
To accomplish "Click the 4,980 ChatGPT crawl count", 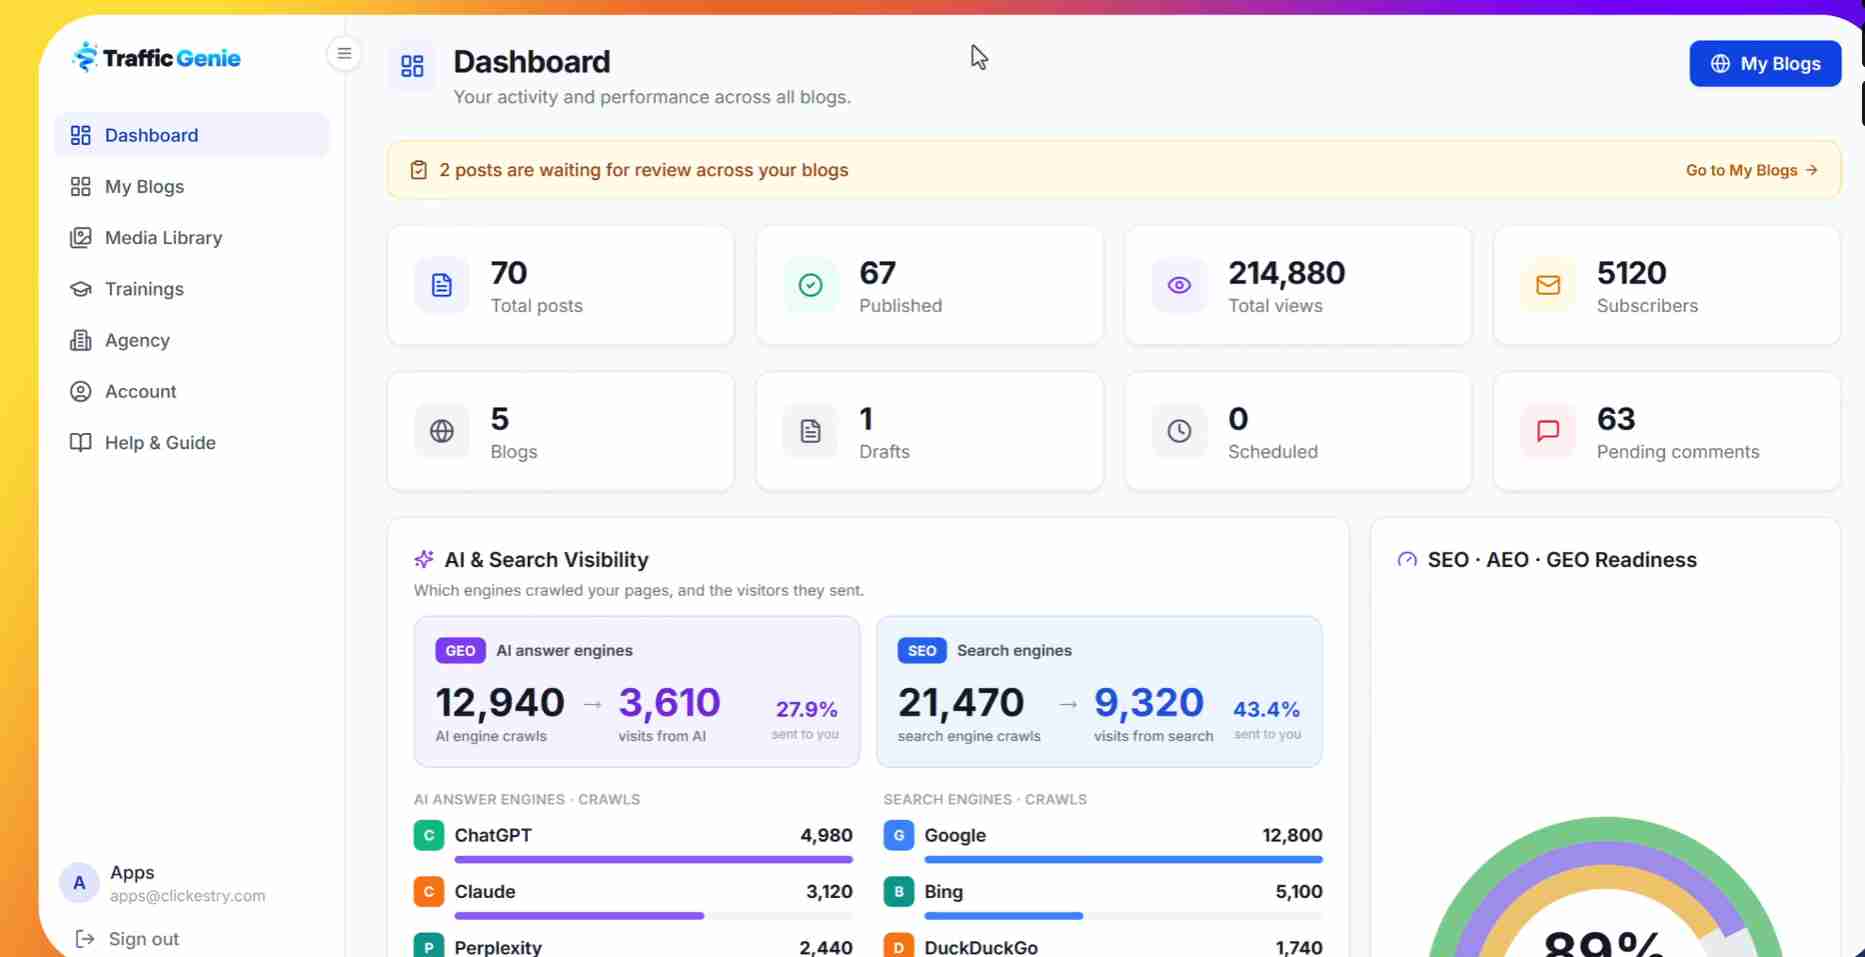I will (x=826, y=835).
